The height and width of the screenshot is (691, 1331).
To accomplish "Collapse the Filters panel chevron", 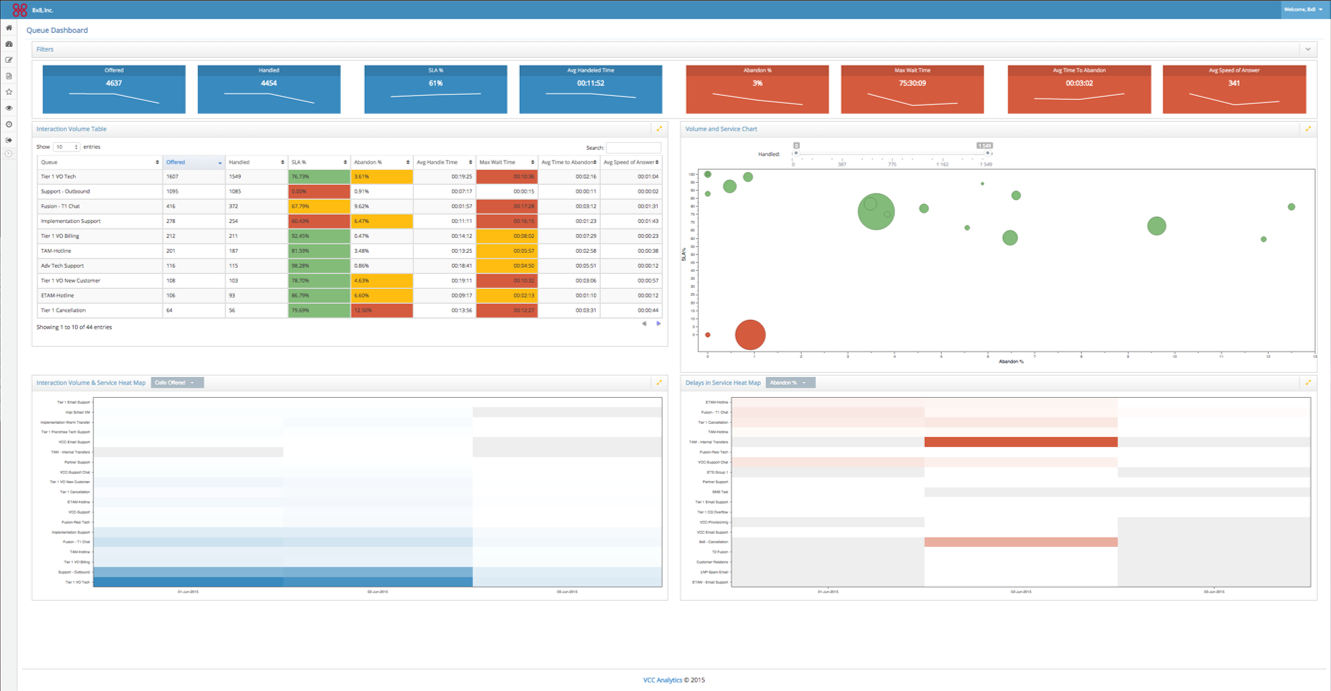I will click(1307, 48).
